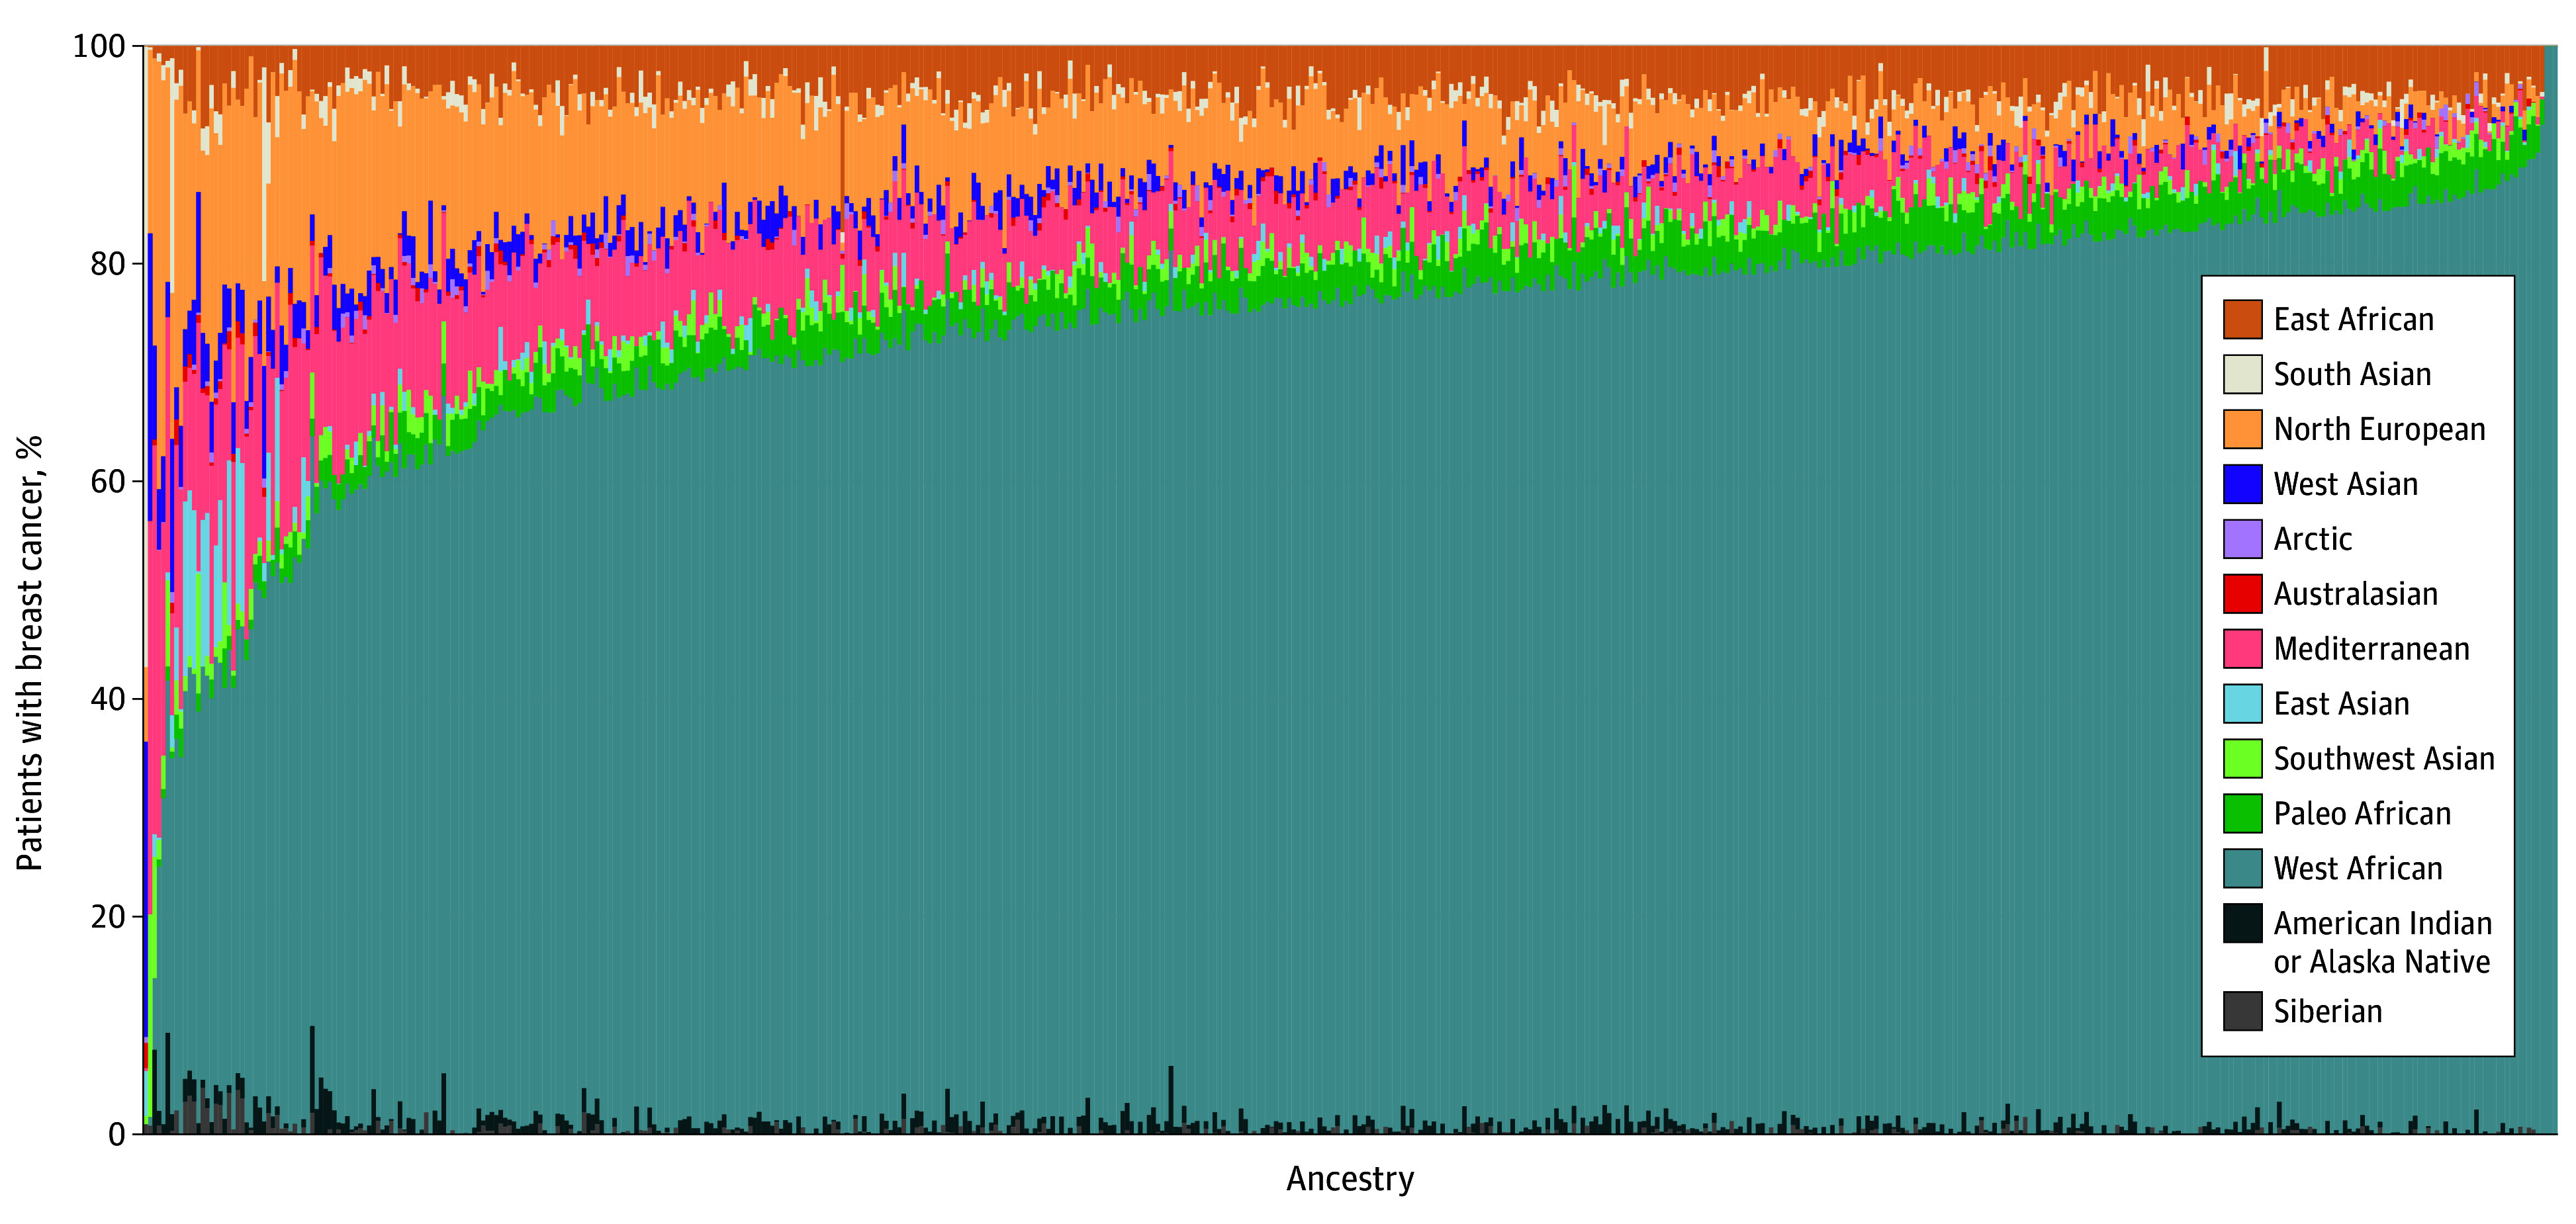
Task: Click the y-axis tick label 100
Action: [x=99, y=47]
